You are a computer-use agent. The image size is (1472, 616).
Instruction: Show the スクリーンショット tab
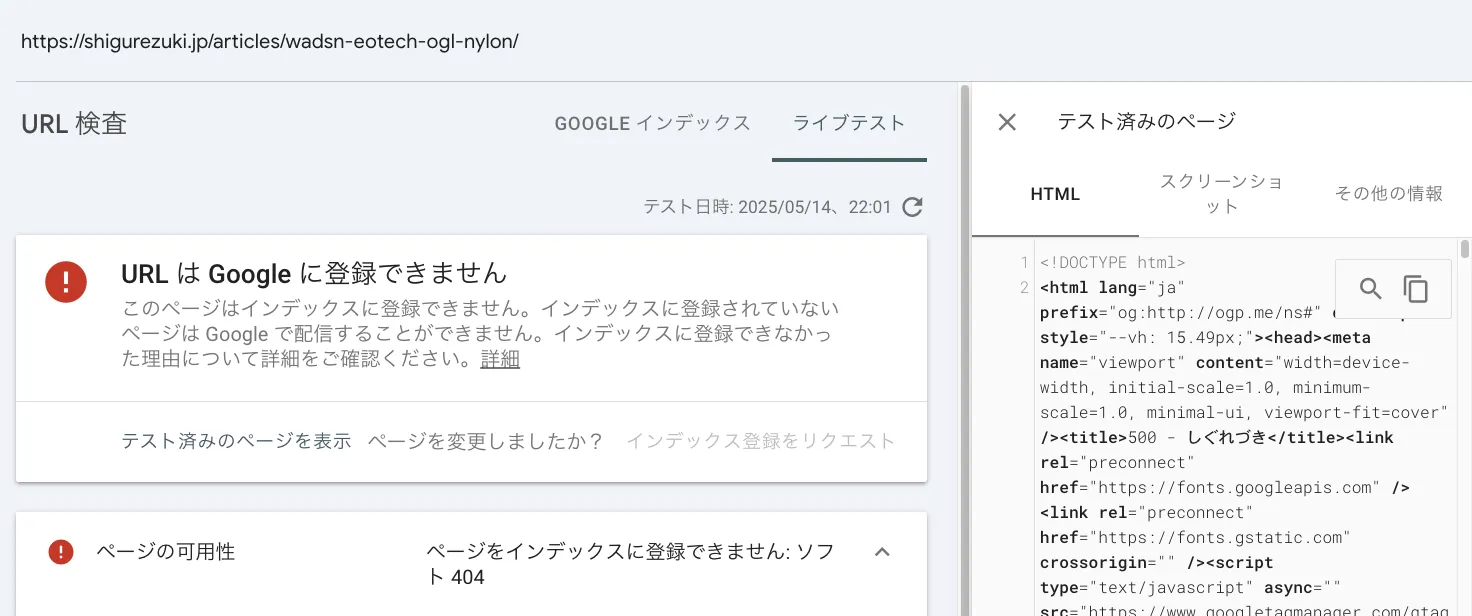[1221, 194]
